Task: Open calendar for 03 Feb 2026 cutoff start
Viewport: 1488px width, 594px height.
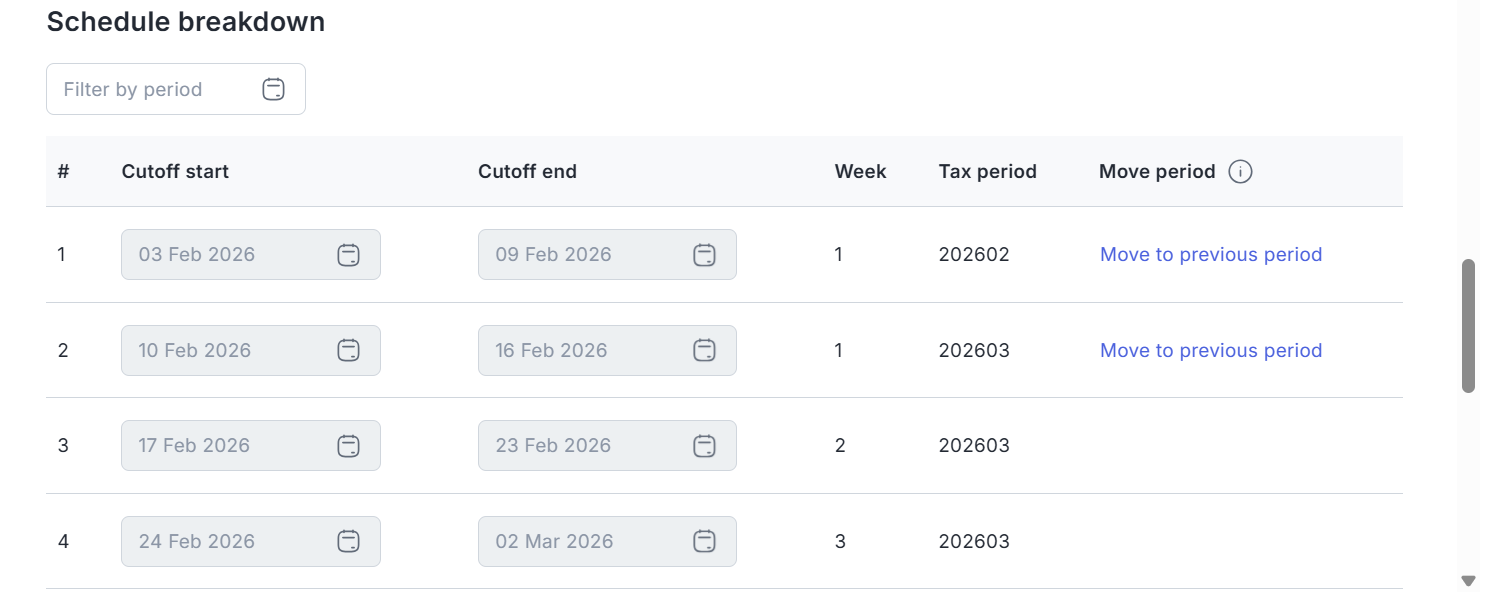Action: point(348,255)
